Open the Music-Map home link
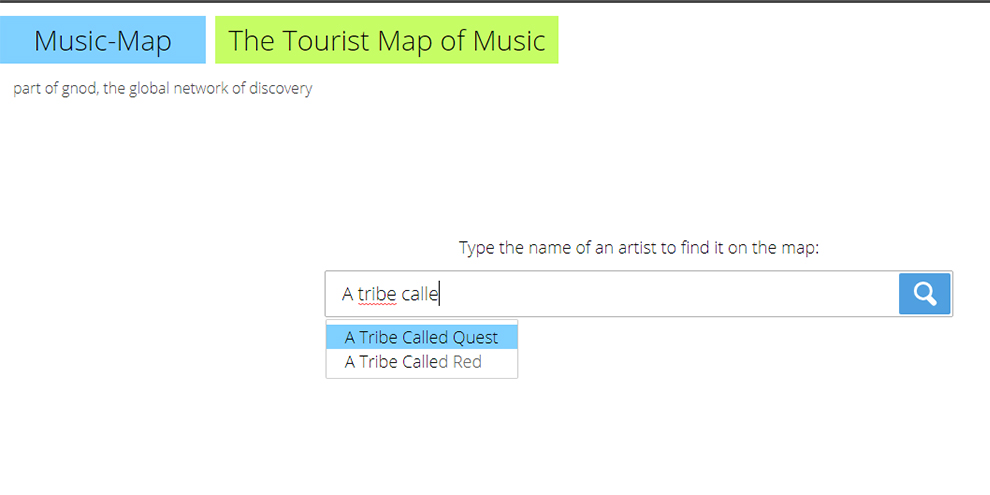Image resolution: width=990 pixels, height=495 pixels. pos(103,40)
